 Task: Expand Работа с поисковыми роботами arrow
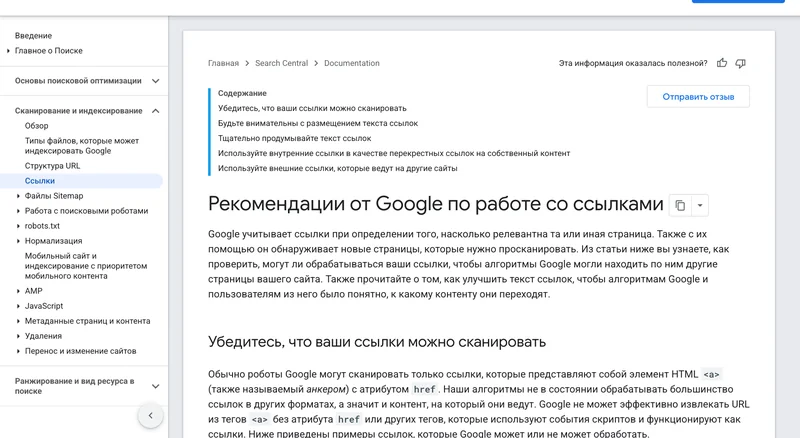[x=18, y=211]
